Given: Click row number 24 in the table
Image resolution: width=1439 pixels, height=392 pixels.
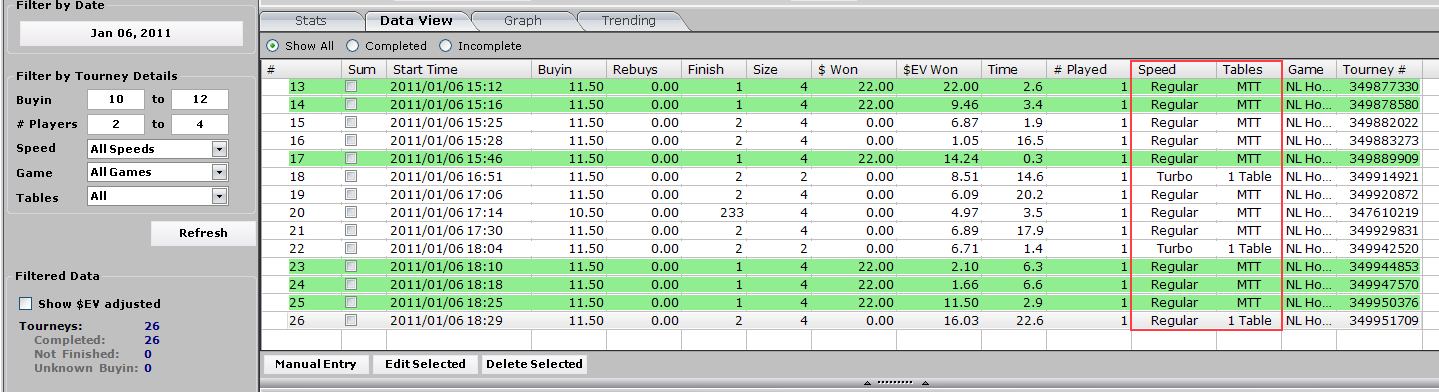Looking at the screenshot, I should point(298,285).
